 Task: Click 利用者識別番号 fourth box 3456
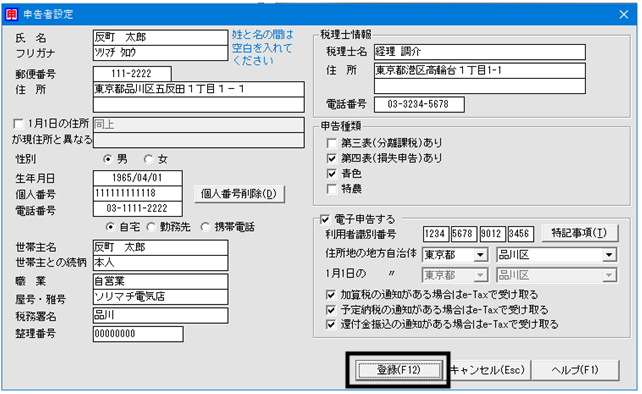[x=521, y=234]
